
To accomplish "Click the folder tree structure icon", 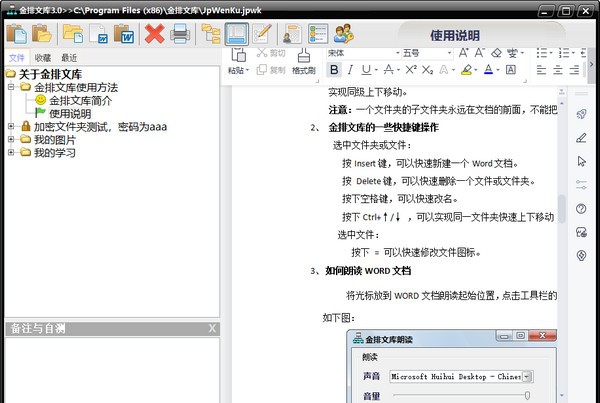I will [x=211, y=34].
